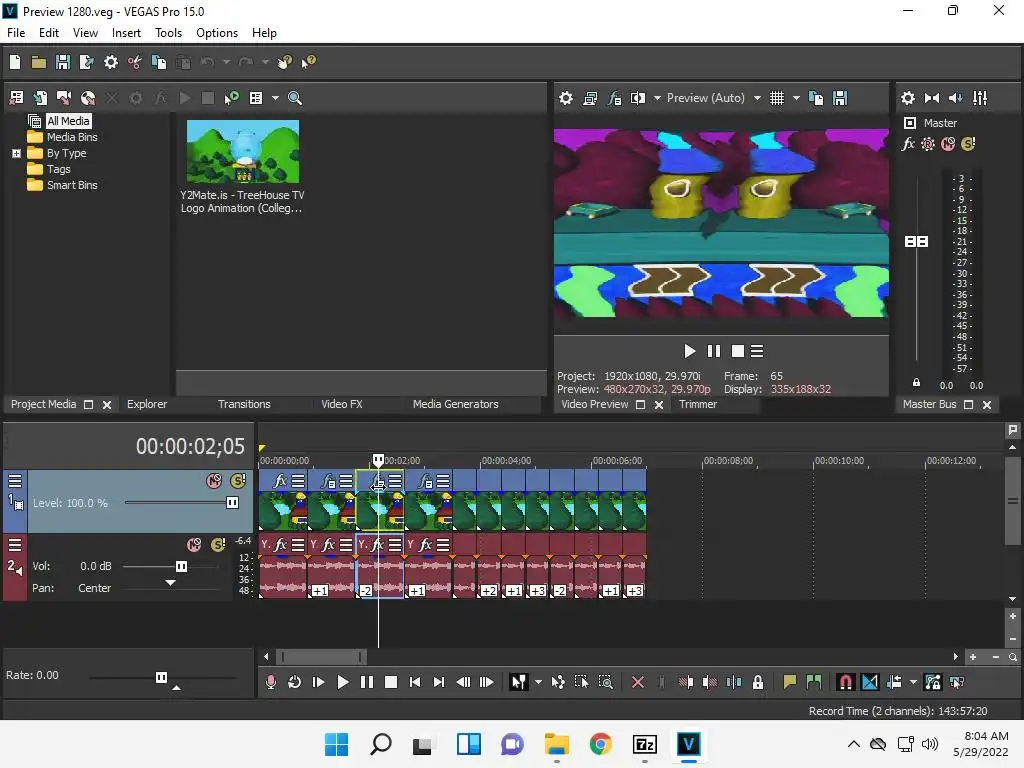1024x768 pixels.
Task: Open the undo history dropdown arrow
Action: click(226, 62)
